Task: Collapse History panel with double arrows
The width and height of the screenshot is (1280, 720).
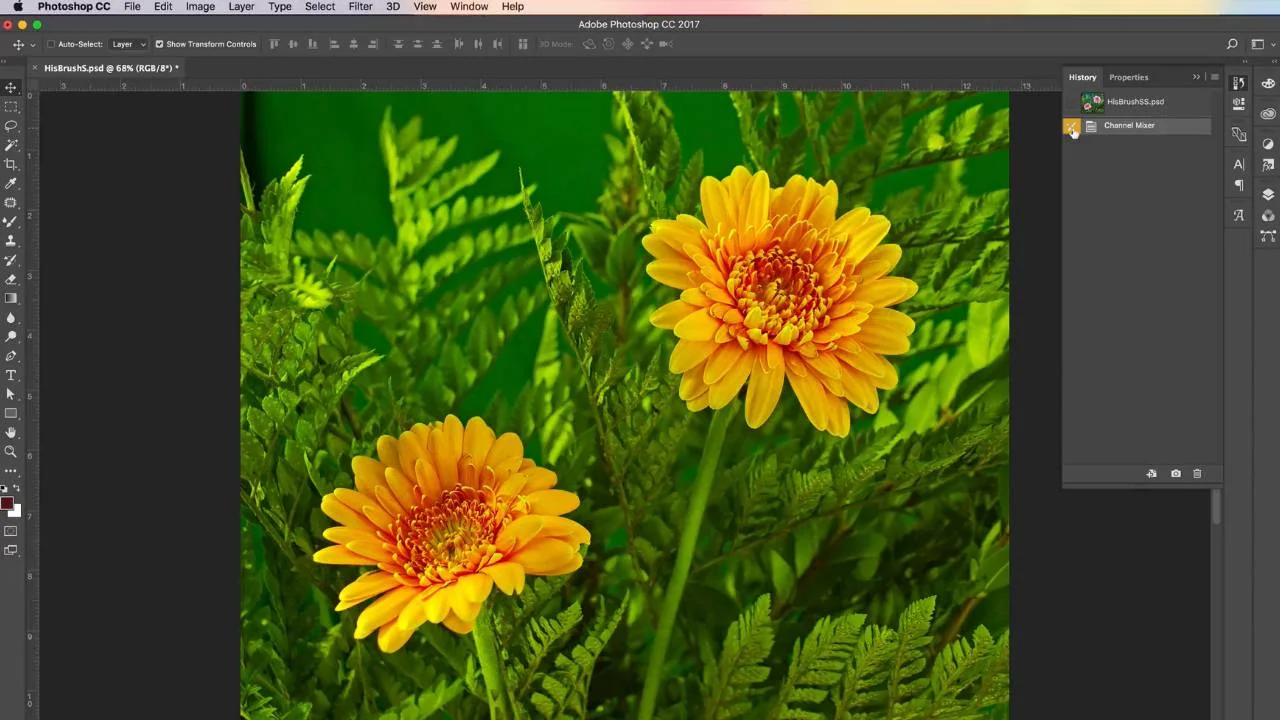Action: coord(1196,77)
